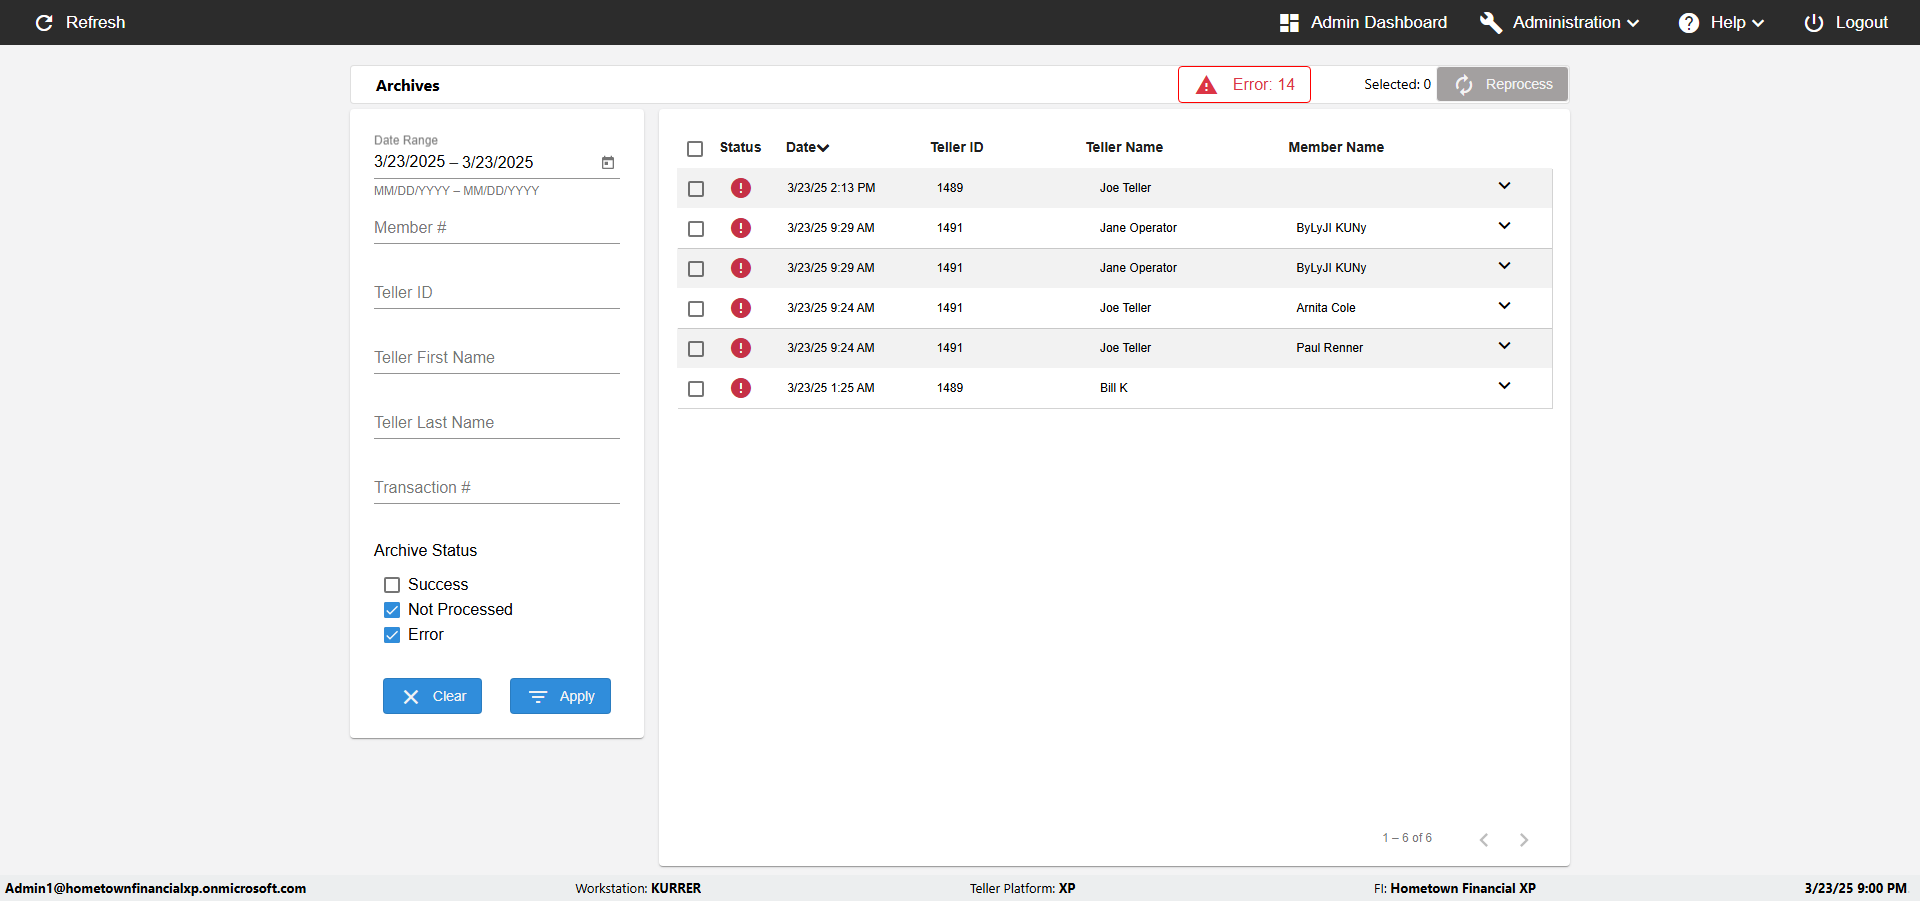Open the Date Range calendar picker icon
This screenshot has width=1920, height=901.
pyautogui.click(x=607, y=162)
